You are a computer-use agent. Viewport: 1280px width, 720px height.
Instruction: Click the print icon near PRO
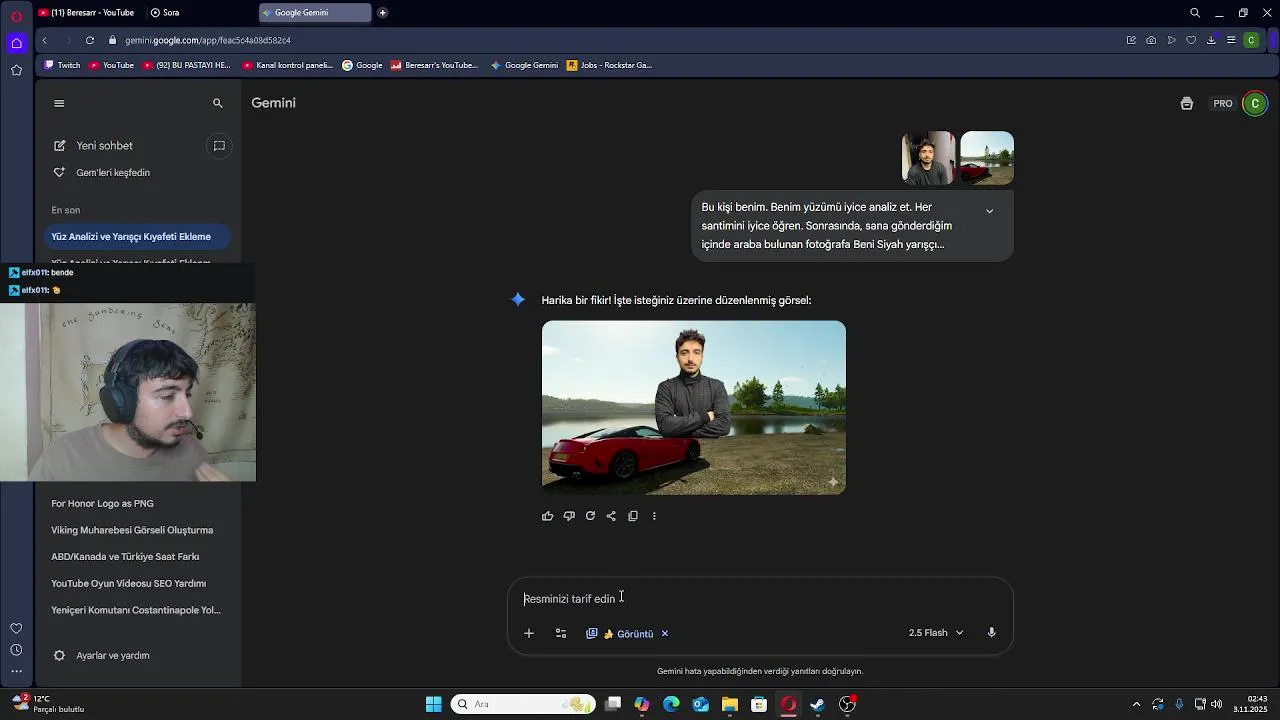click(x=1187, y=104)
